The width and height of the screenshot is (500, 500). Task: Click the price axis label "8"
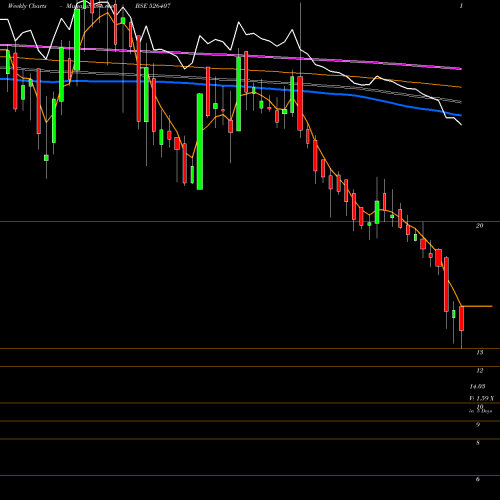(x=478, y=443)
